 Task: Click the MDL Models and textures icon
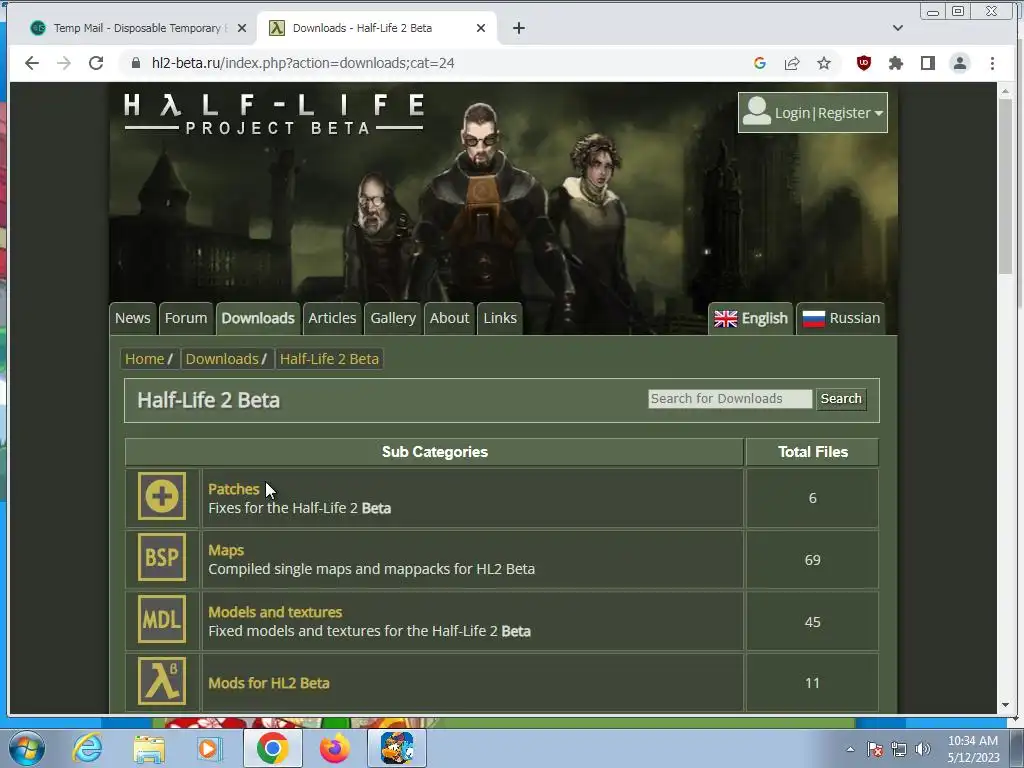coord(162,619)
